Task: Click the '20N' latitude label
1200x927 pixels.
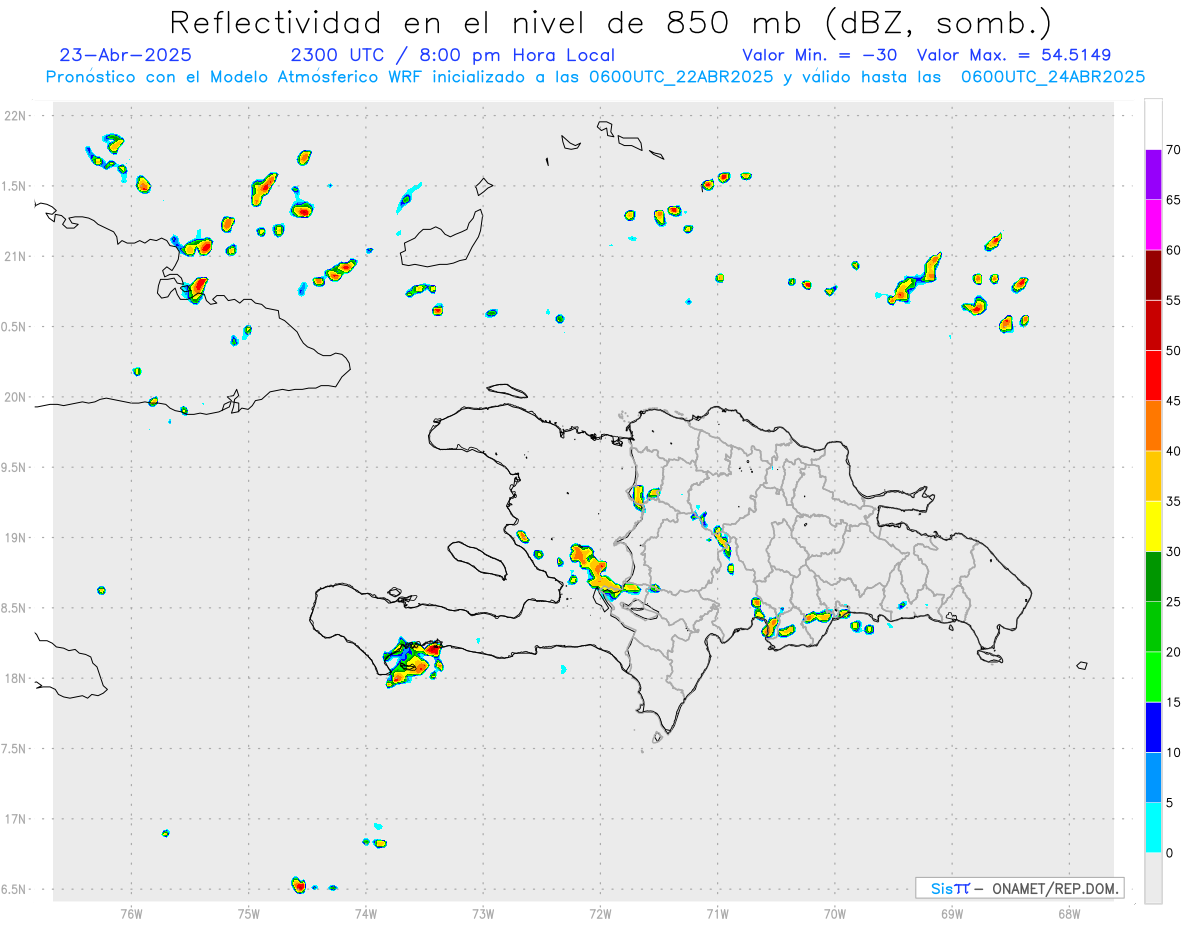Action: tap(17, 397)
